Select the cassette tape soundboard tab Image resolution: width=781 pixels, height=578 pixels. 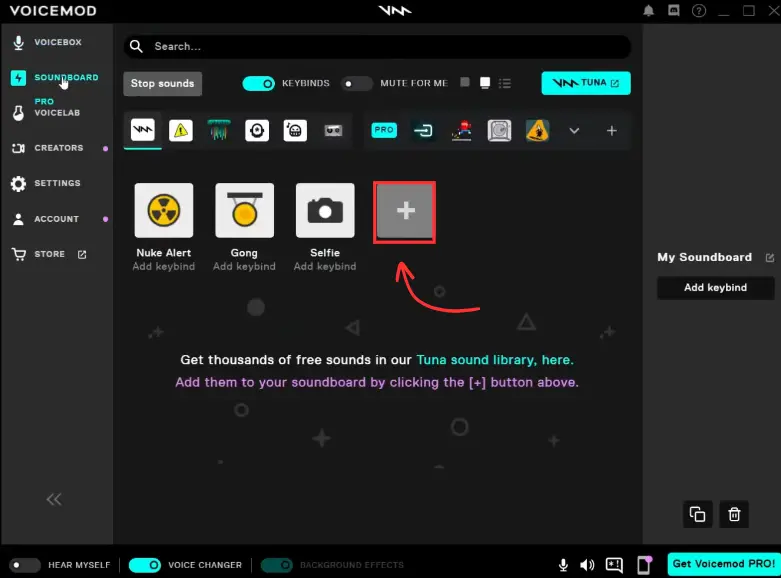pyautogui.click(x=333, y=131)
